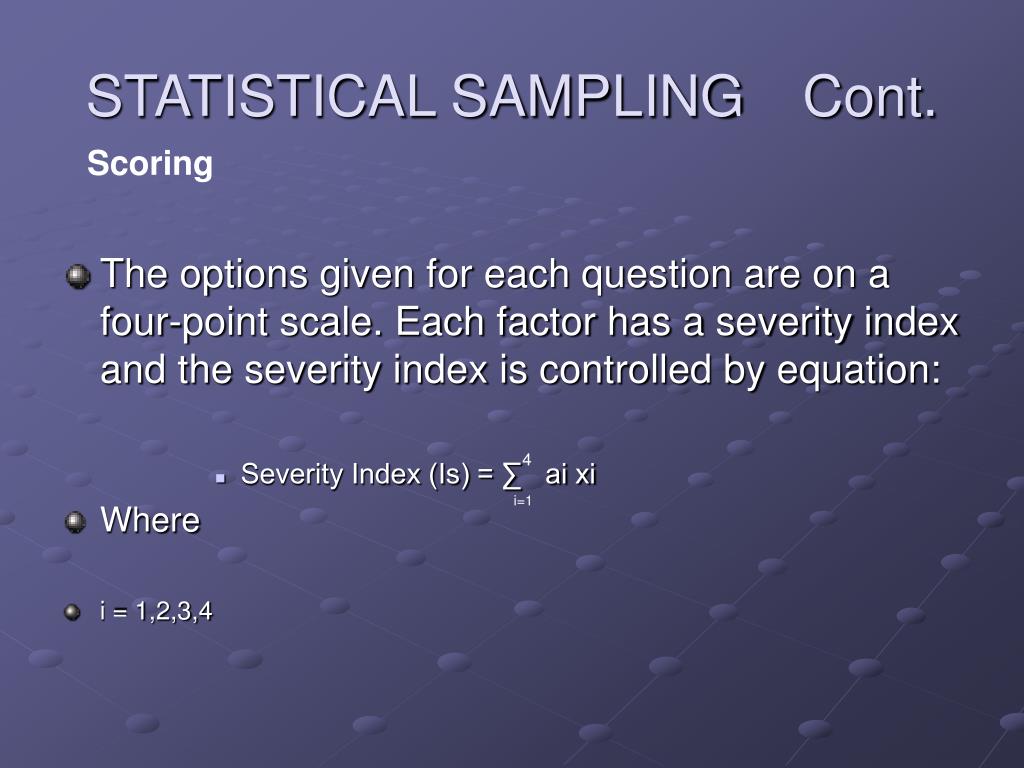Click the superscript 4 above sigma
Screen dimensions: 1024x768
click(526, 460)
